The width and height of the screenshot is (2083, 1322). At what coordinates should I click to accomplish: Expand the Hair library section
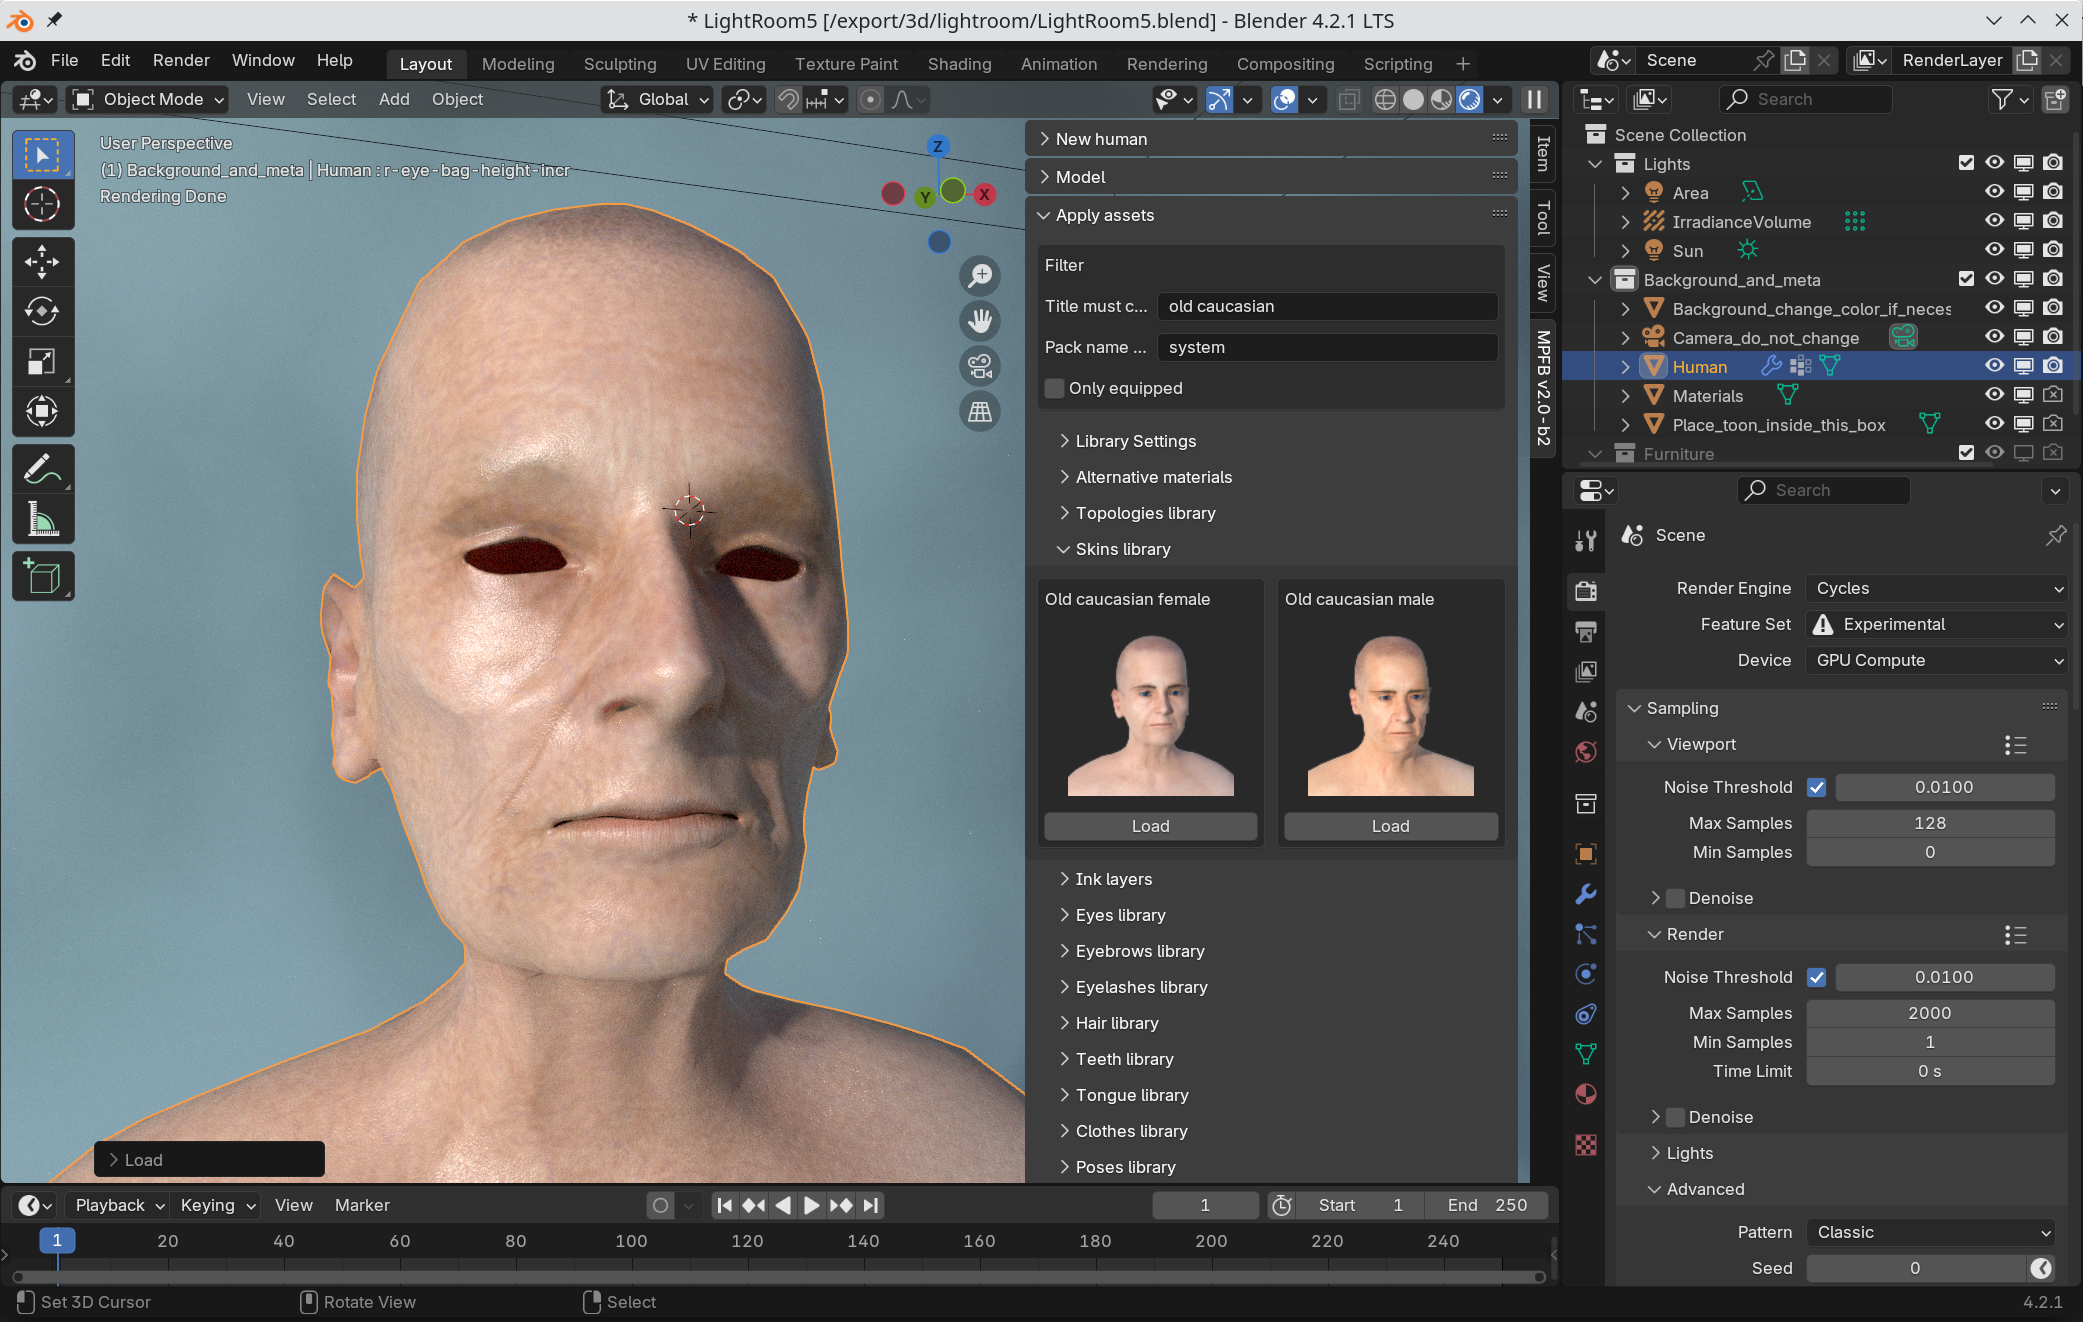click(1116, 1023)
